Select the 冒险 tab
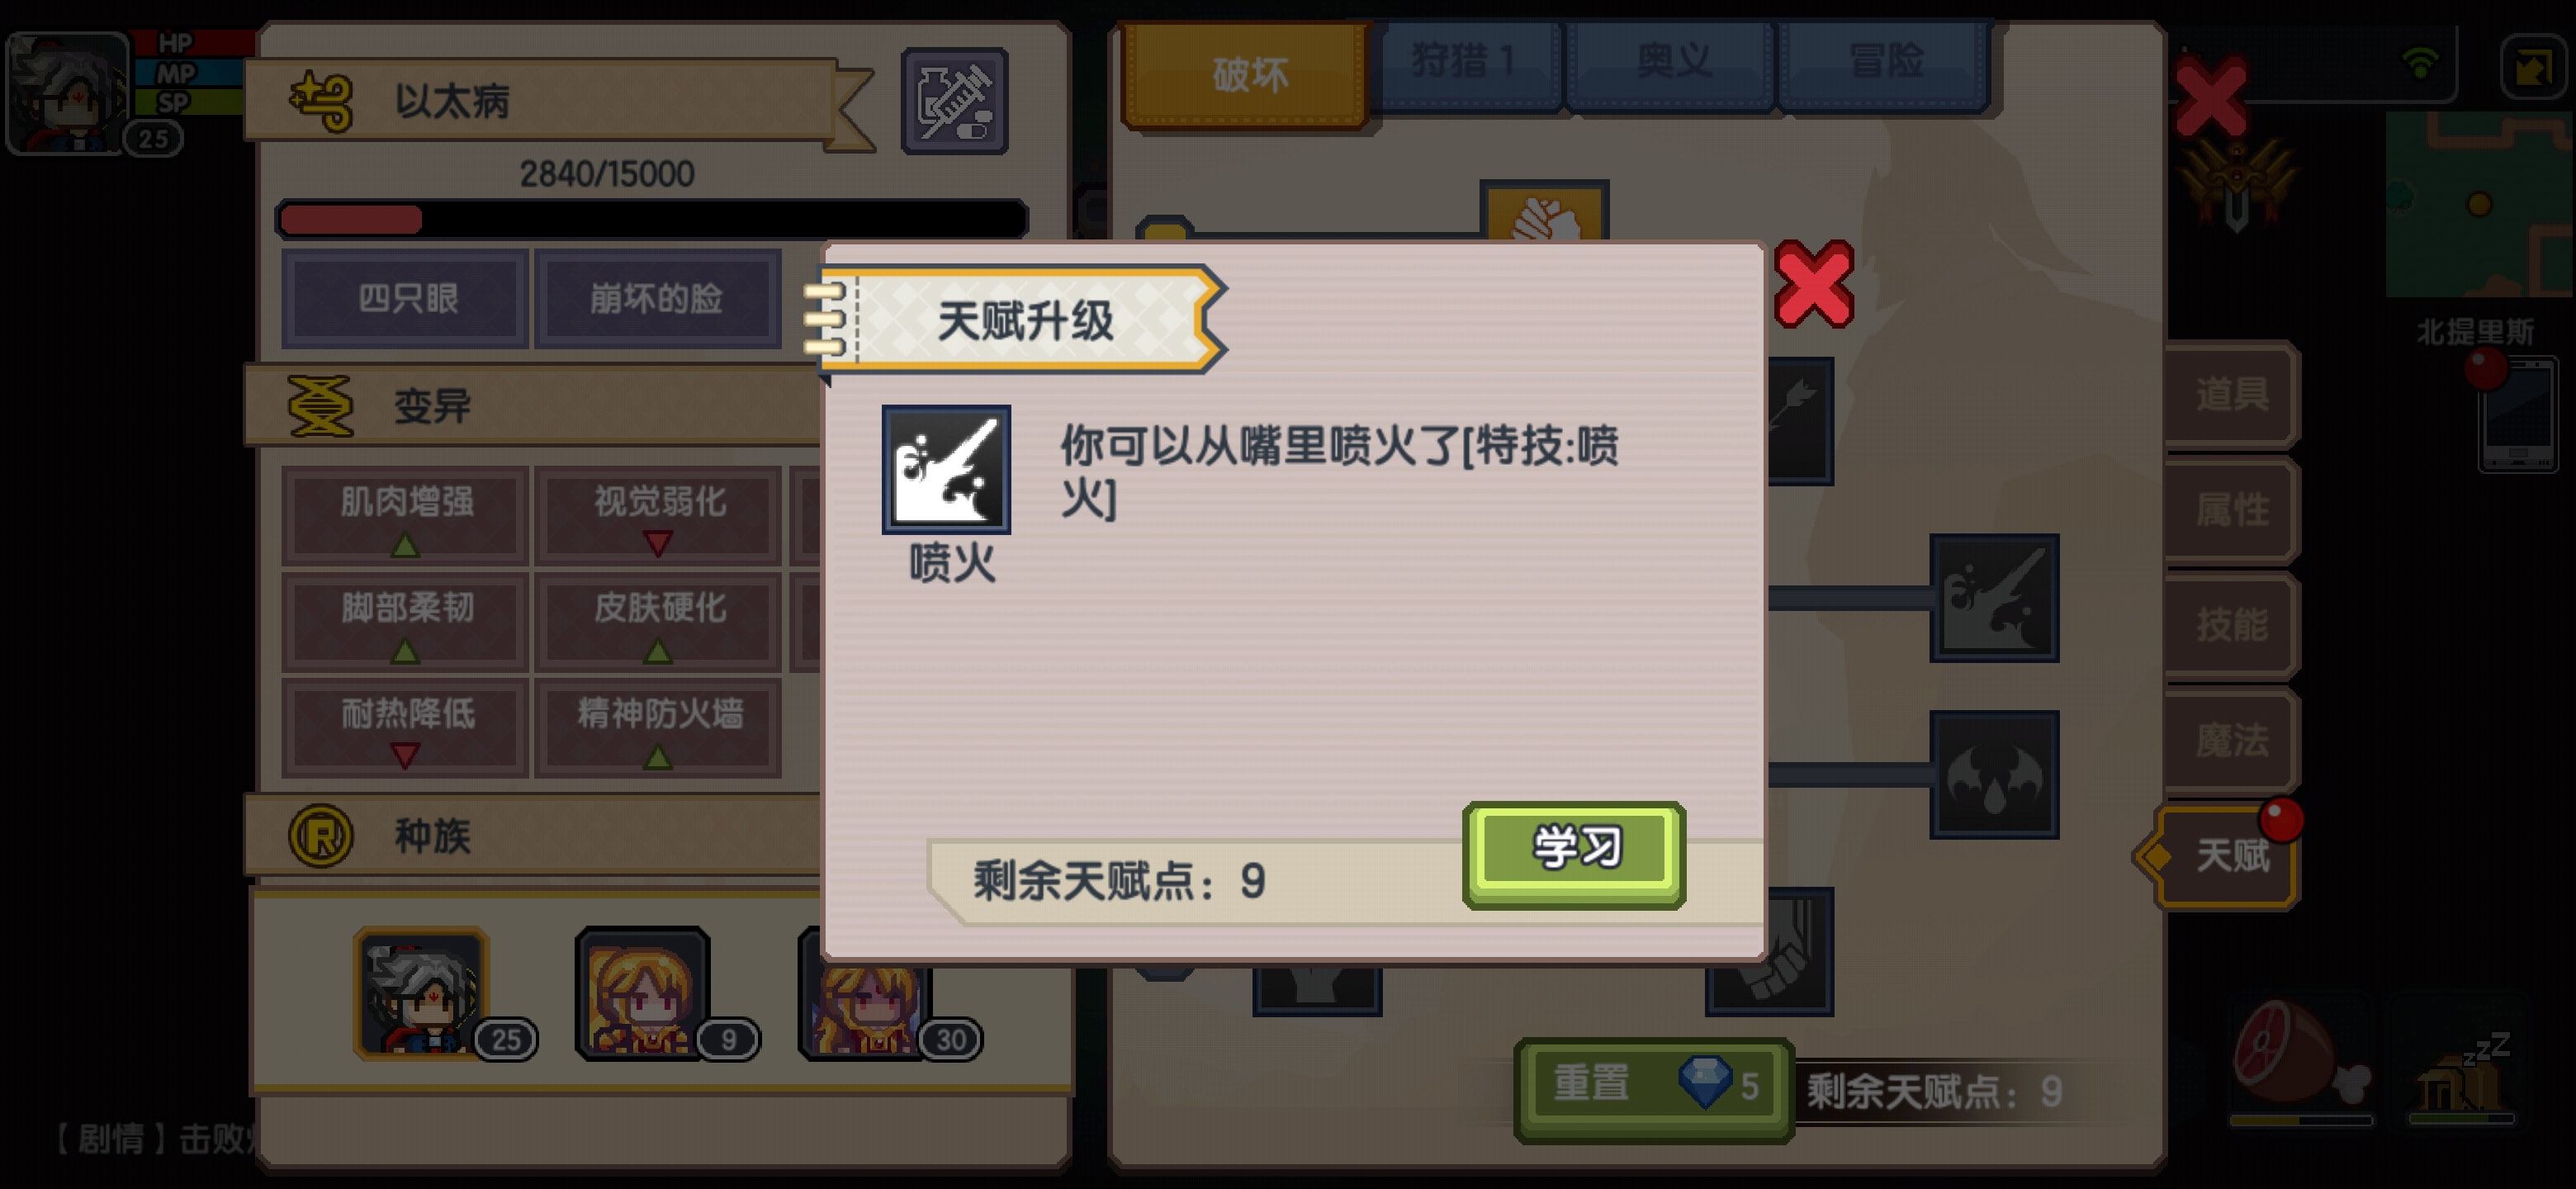Image resolution: width=2576 pixels, height=1189 pixels. [1885, 63]
